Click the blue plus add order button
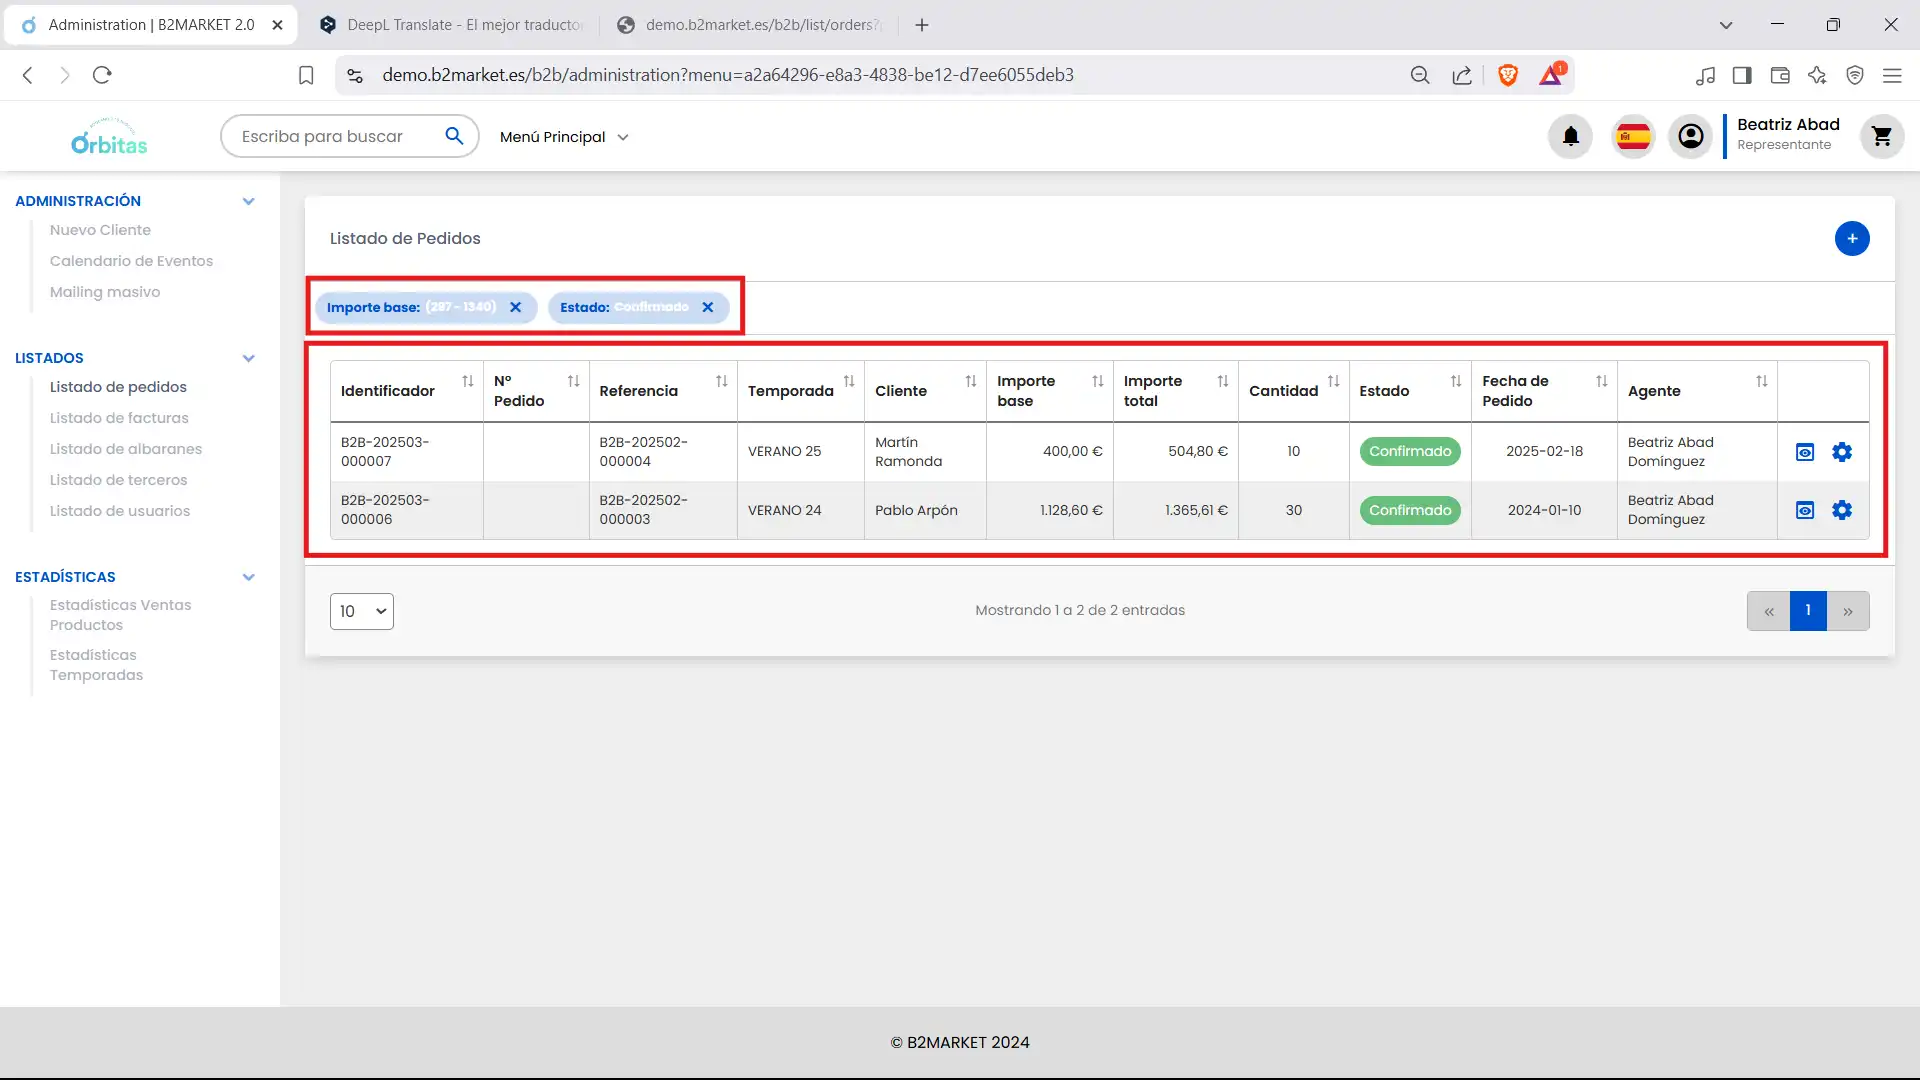This screenshot has height=1080, width=1920. tap(1851, 238)
